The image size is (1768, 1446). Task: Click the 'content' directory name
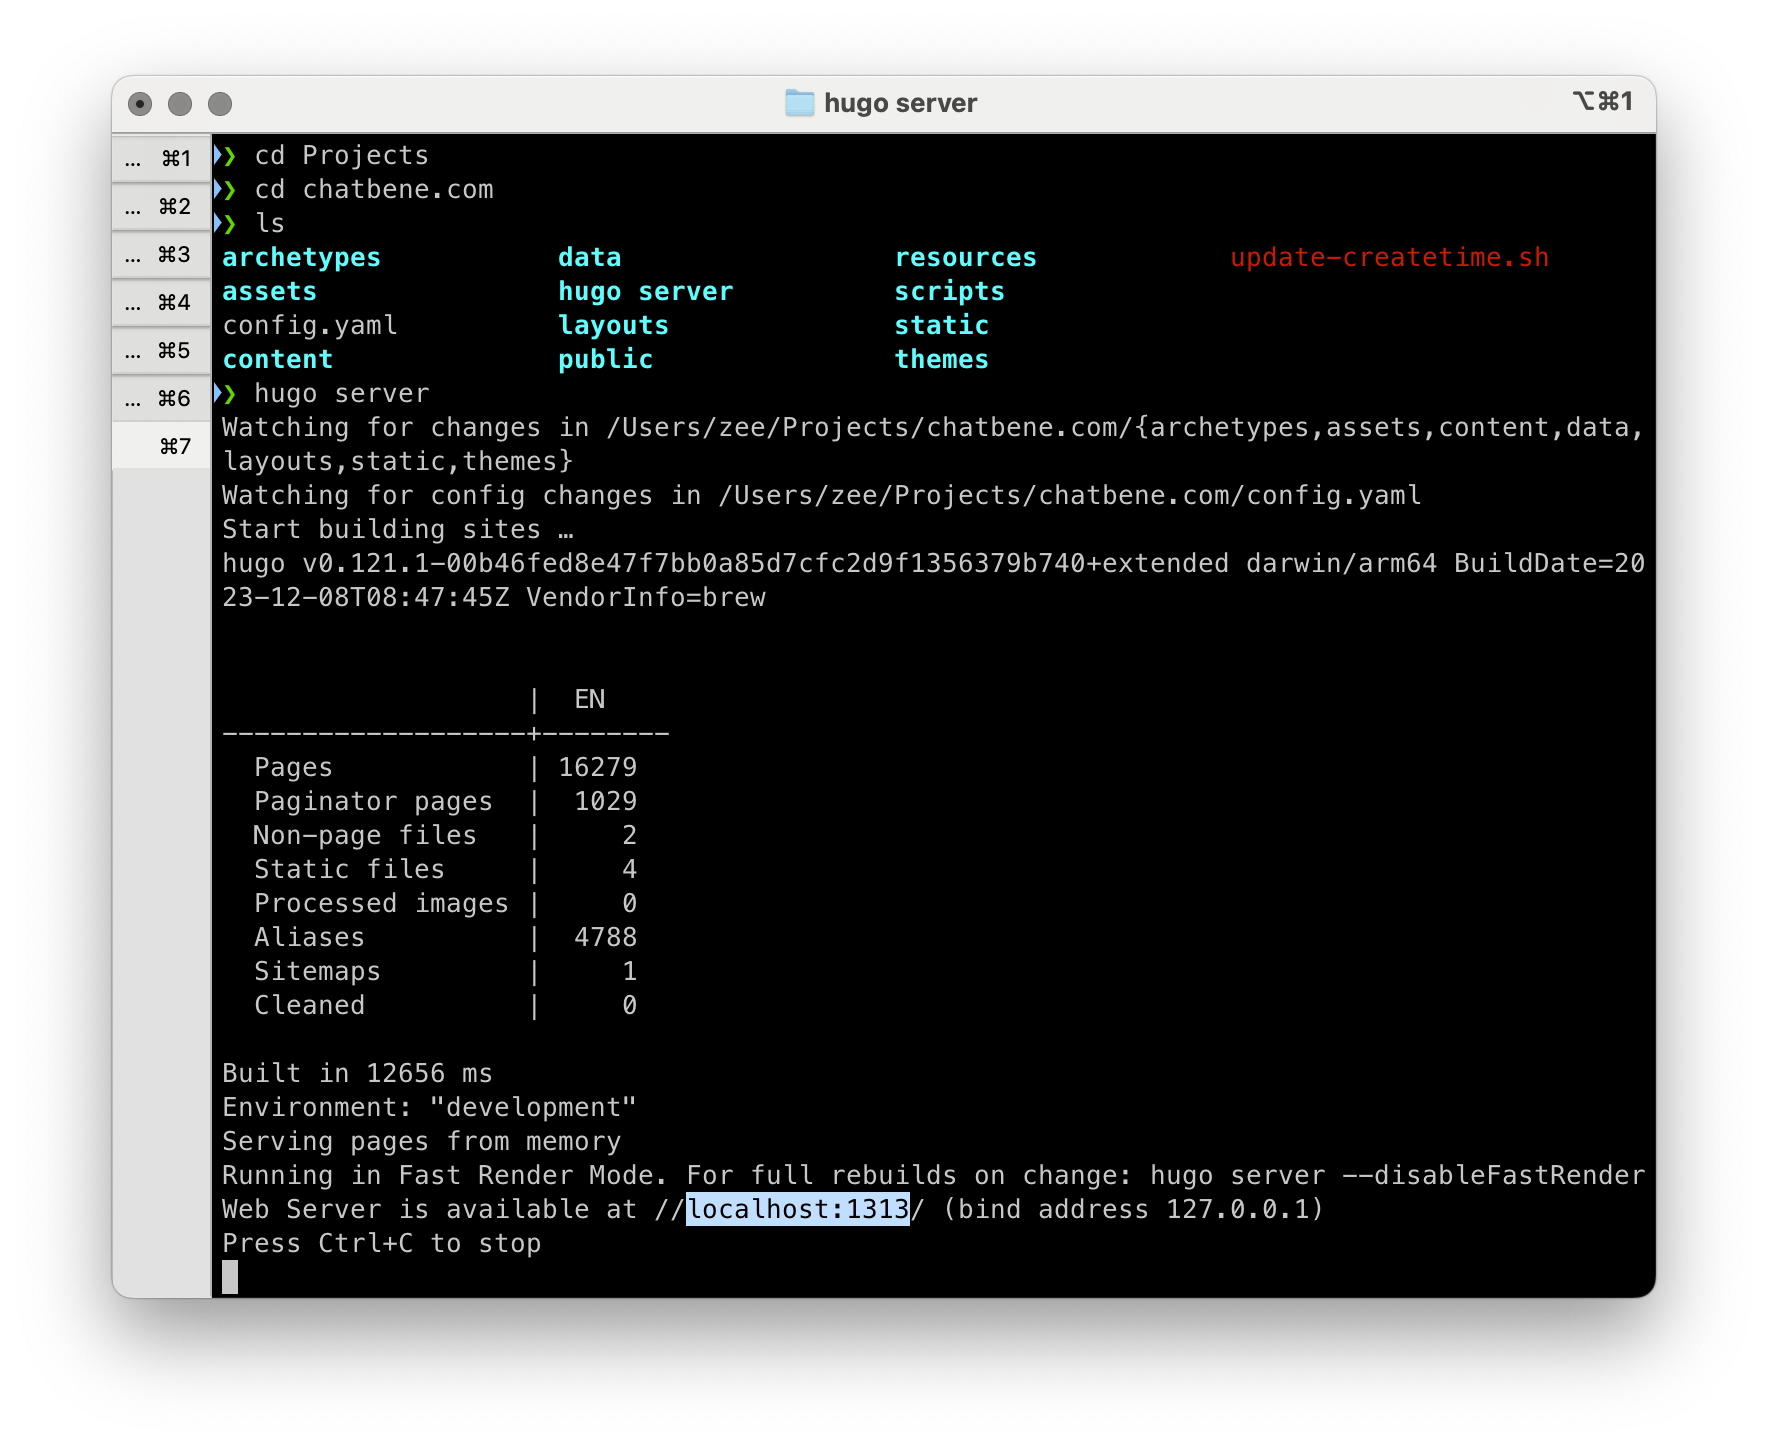277,360
